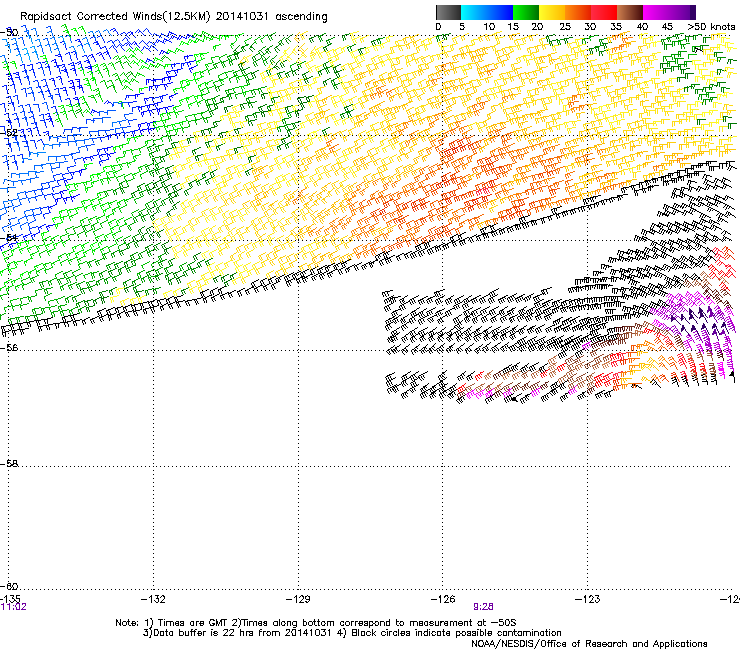Click the chart title 'Rapidscat Corrected Winds(12.5KM)'
Image resolution: width=740 pixels, height=650 pixels.
(x=115, y=16)
